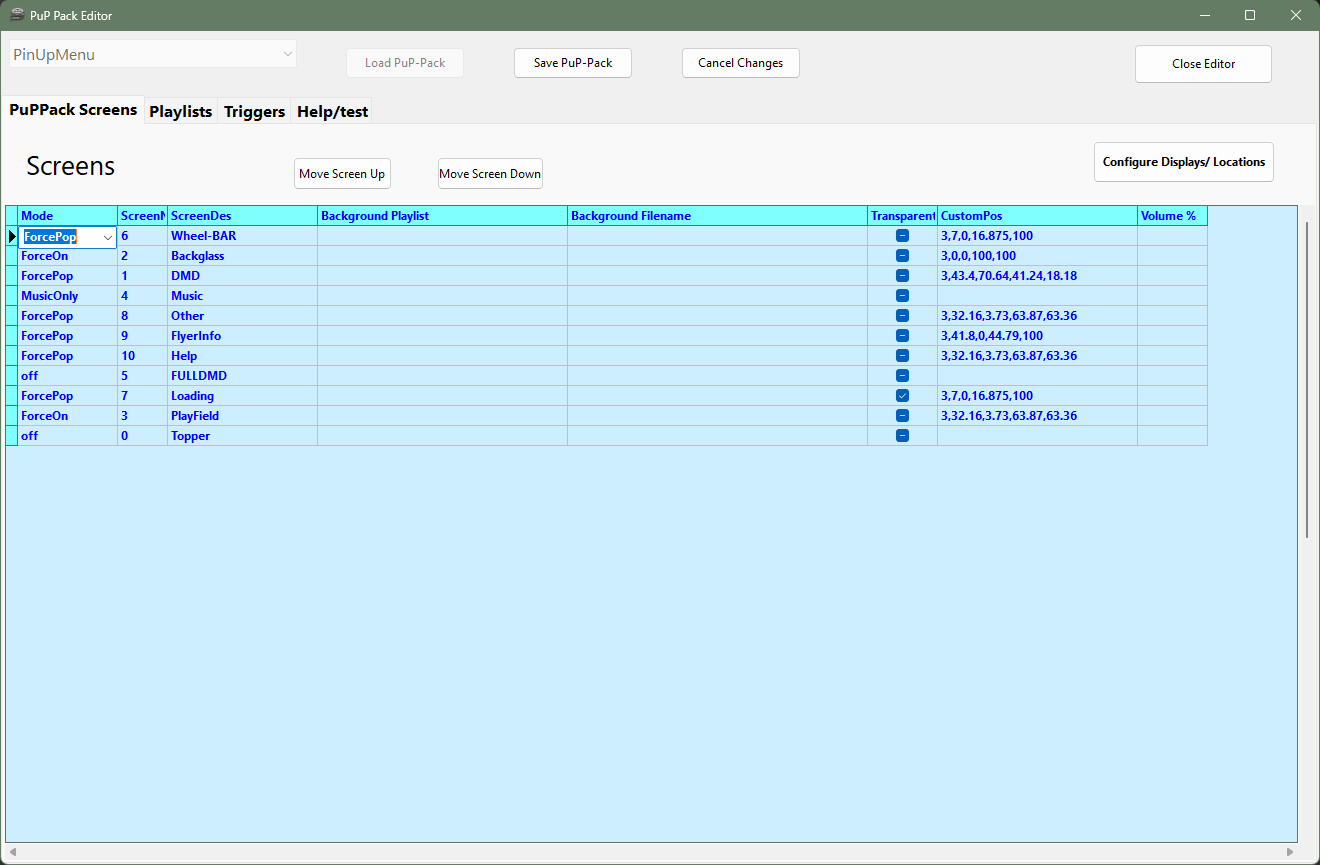Image resolution: width=1320 pixels, height=865 pixels.
Task: Click Configure Displays/ Locations button
Action: click(1183, 162)
